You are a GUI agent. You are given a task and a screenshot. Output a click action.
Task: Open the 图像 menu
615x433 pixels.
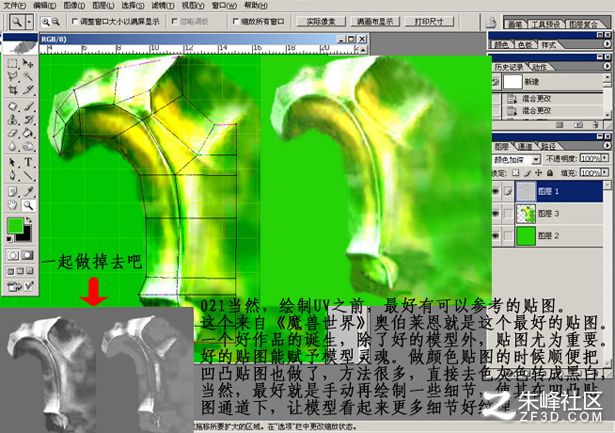pos(74,5)
